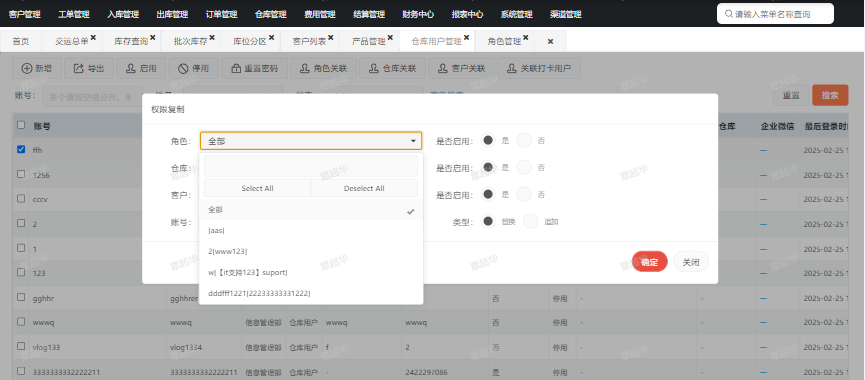Select 否 for 是否启用 in the 客户 row
Viewport: 865px width, 380px height.
point(524,194)
